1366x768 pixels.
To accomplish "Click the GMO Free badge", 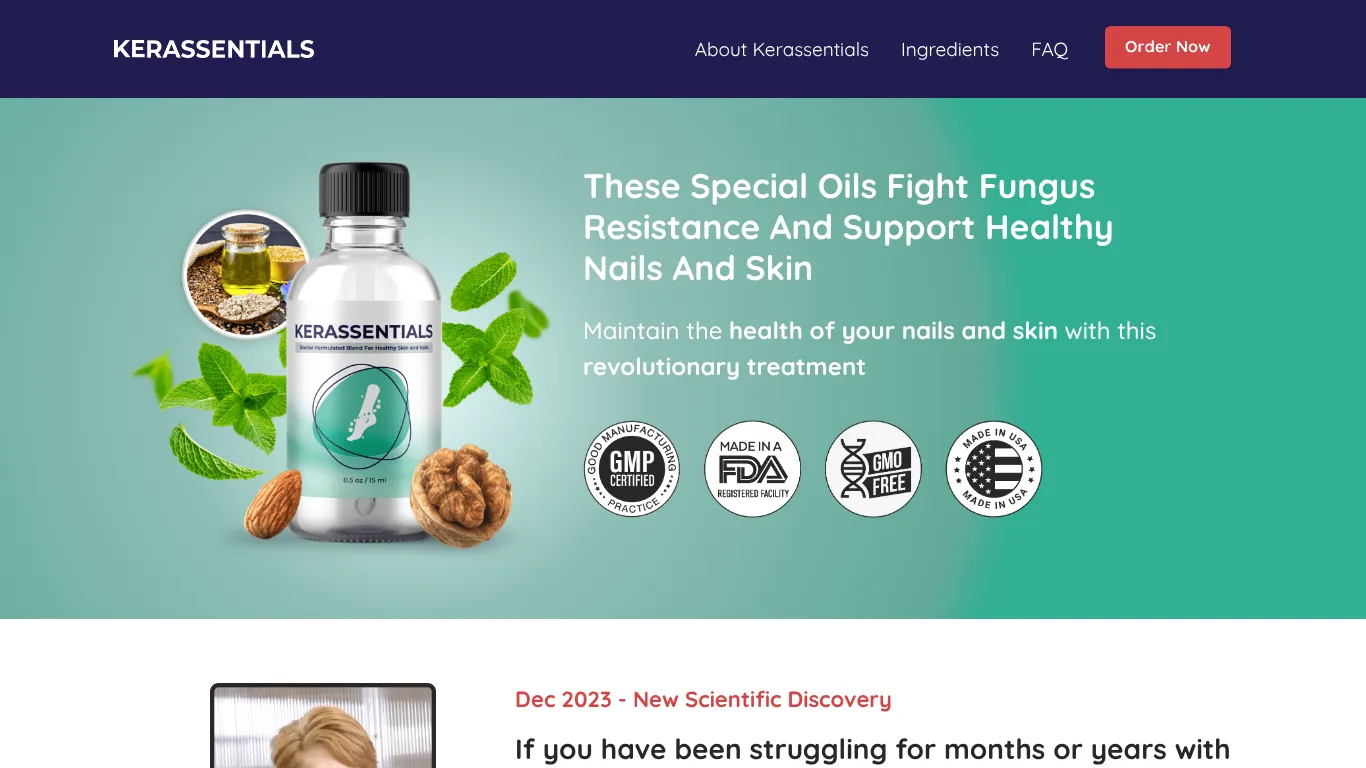I will [873, 469].
